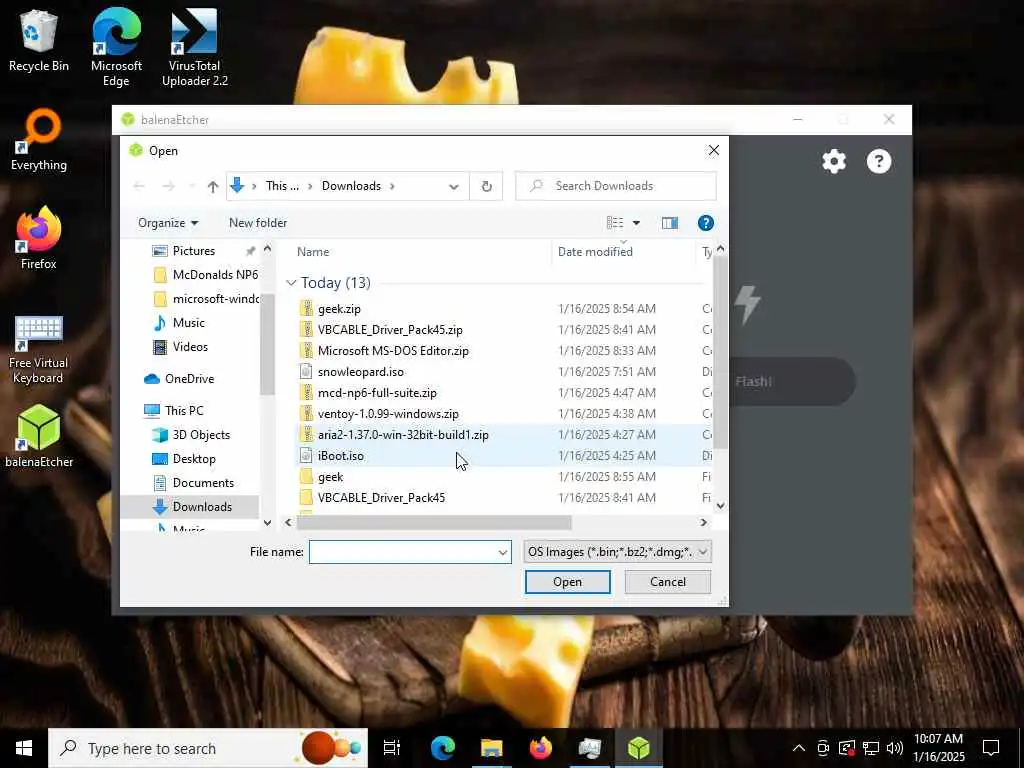Open recent locations dropdown next to forward arrow
The height and width of the screenshot is (768, 1024).
pyautogui.click(x=191, y=187)
